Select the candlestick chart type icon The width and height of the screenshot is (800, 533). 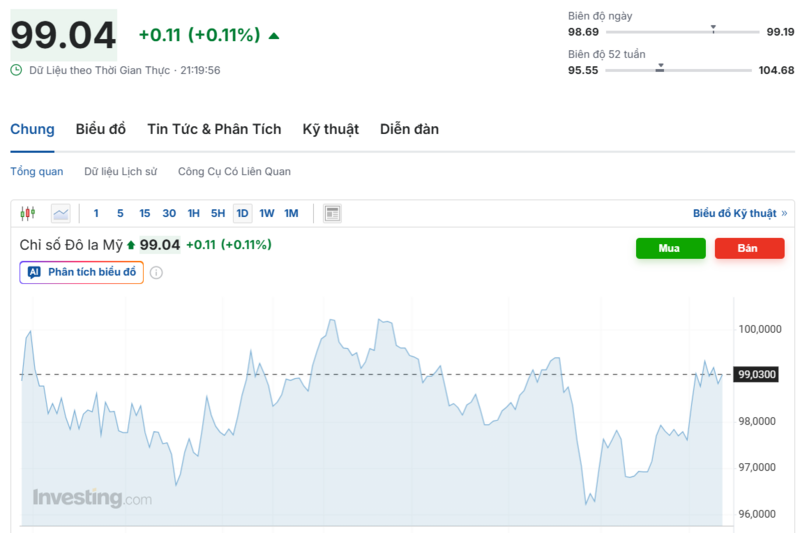coord(28,213)
